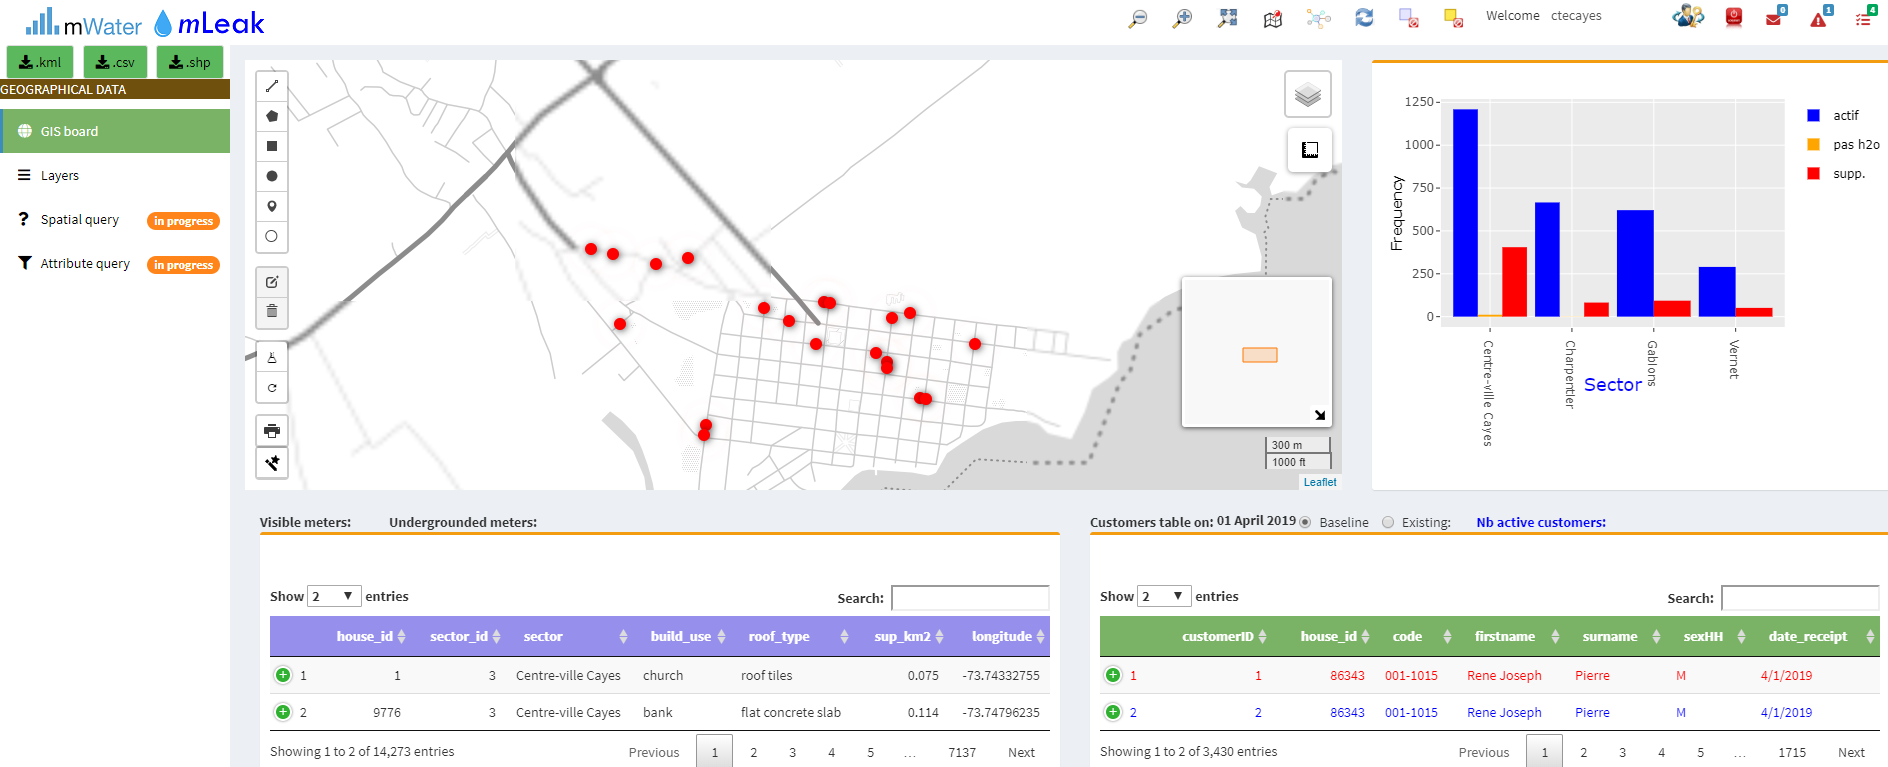The image size is (1888, 767).
Task: Click the print map icon
Action: tap(272, 431)
